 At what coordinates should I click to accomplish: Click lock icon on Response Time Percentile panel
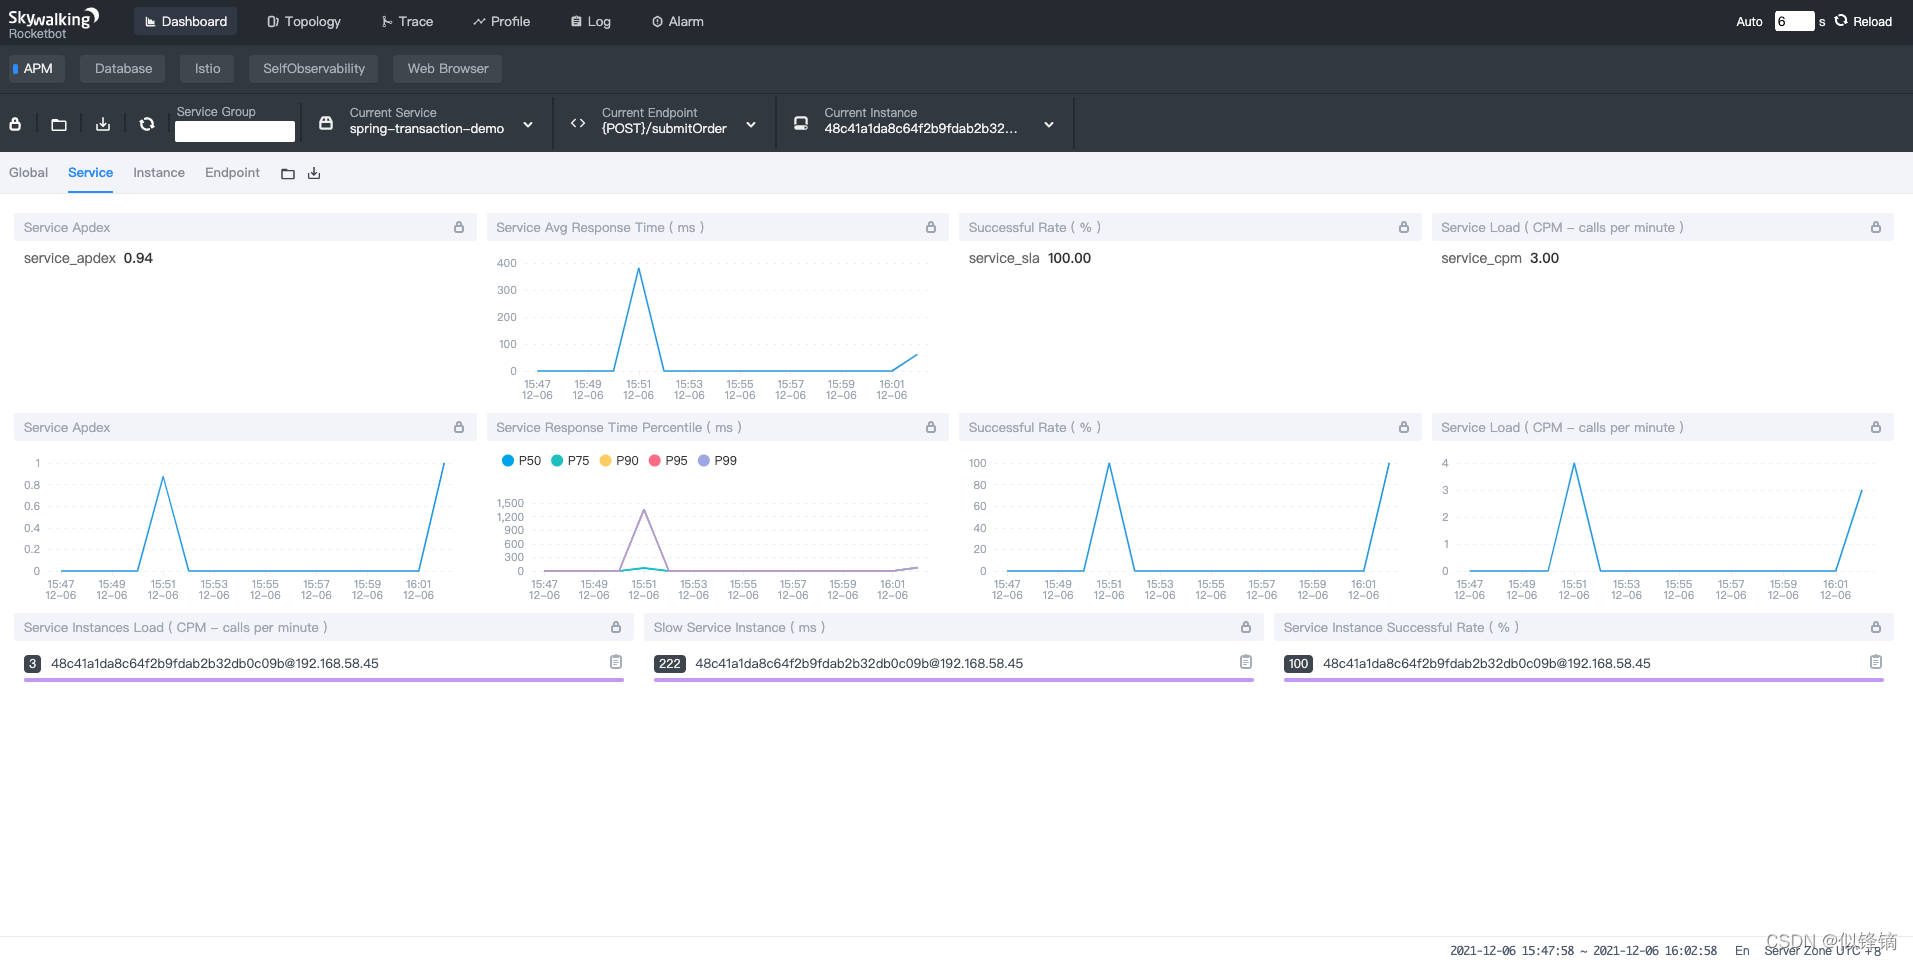point(931,427)
